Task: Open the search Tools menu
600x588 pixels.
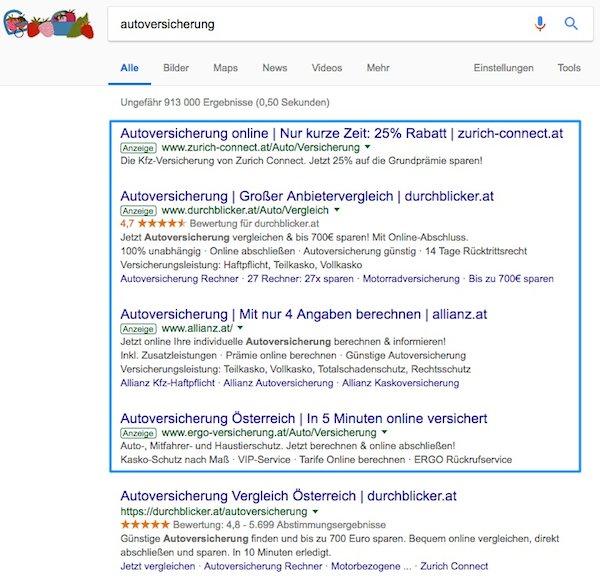Action: click(x=569, y=68)
